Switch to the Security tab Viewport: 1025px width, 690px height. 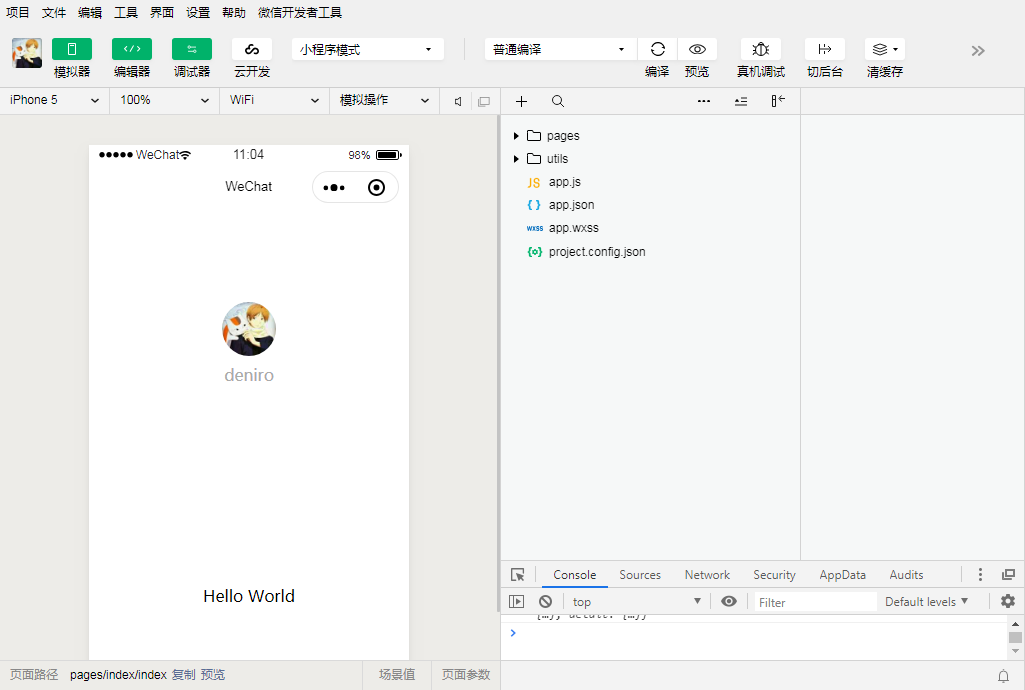pyautogui.click(x=774, y=575)
